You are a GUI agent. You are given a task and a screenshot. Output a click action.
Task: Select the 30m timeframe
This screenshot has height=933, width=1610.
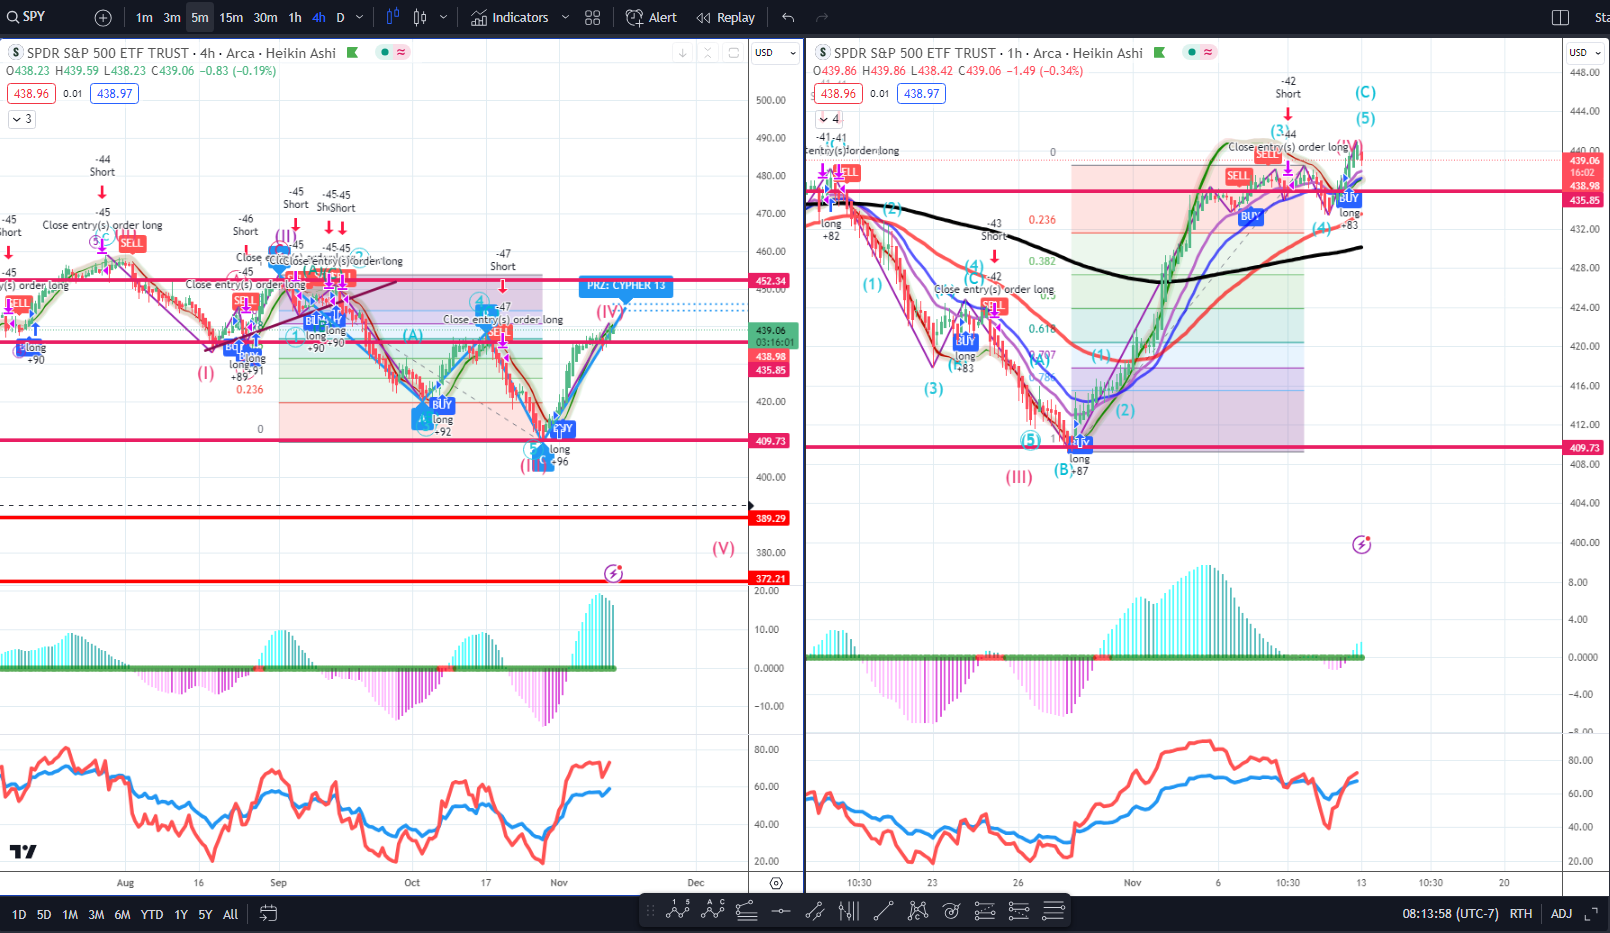[265, 18]
